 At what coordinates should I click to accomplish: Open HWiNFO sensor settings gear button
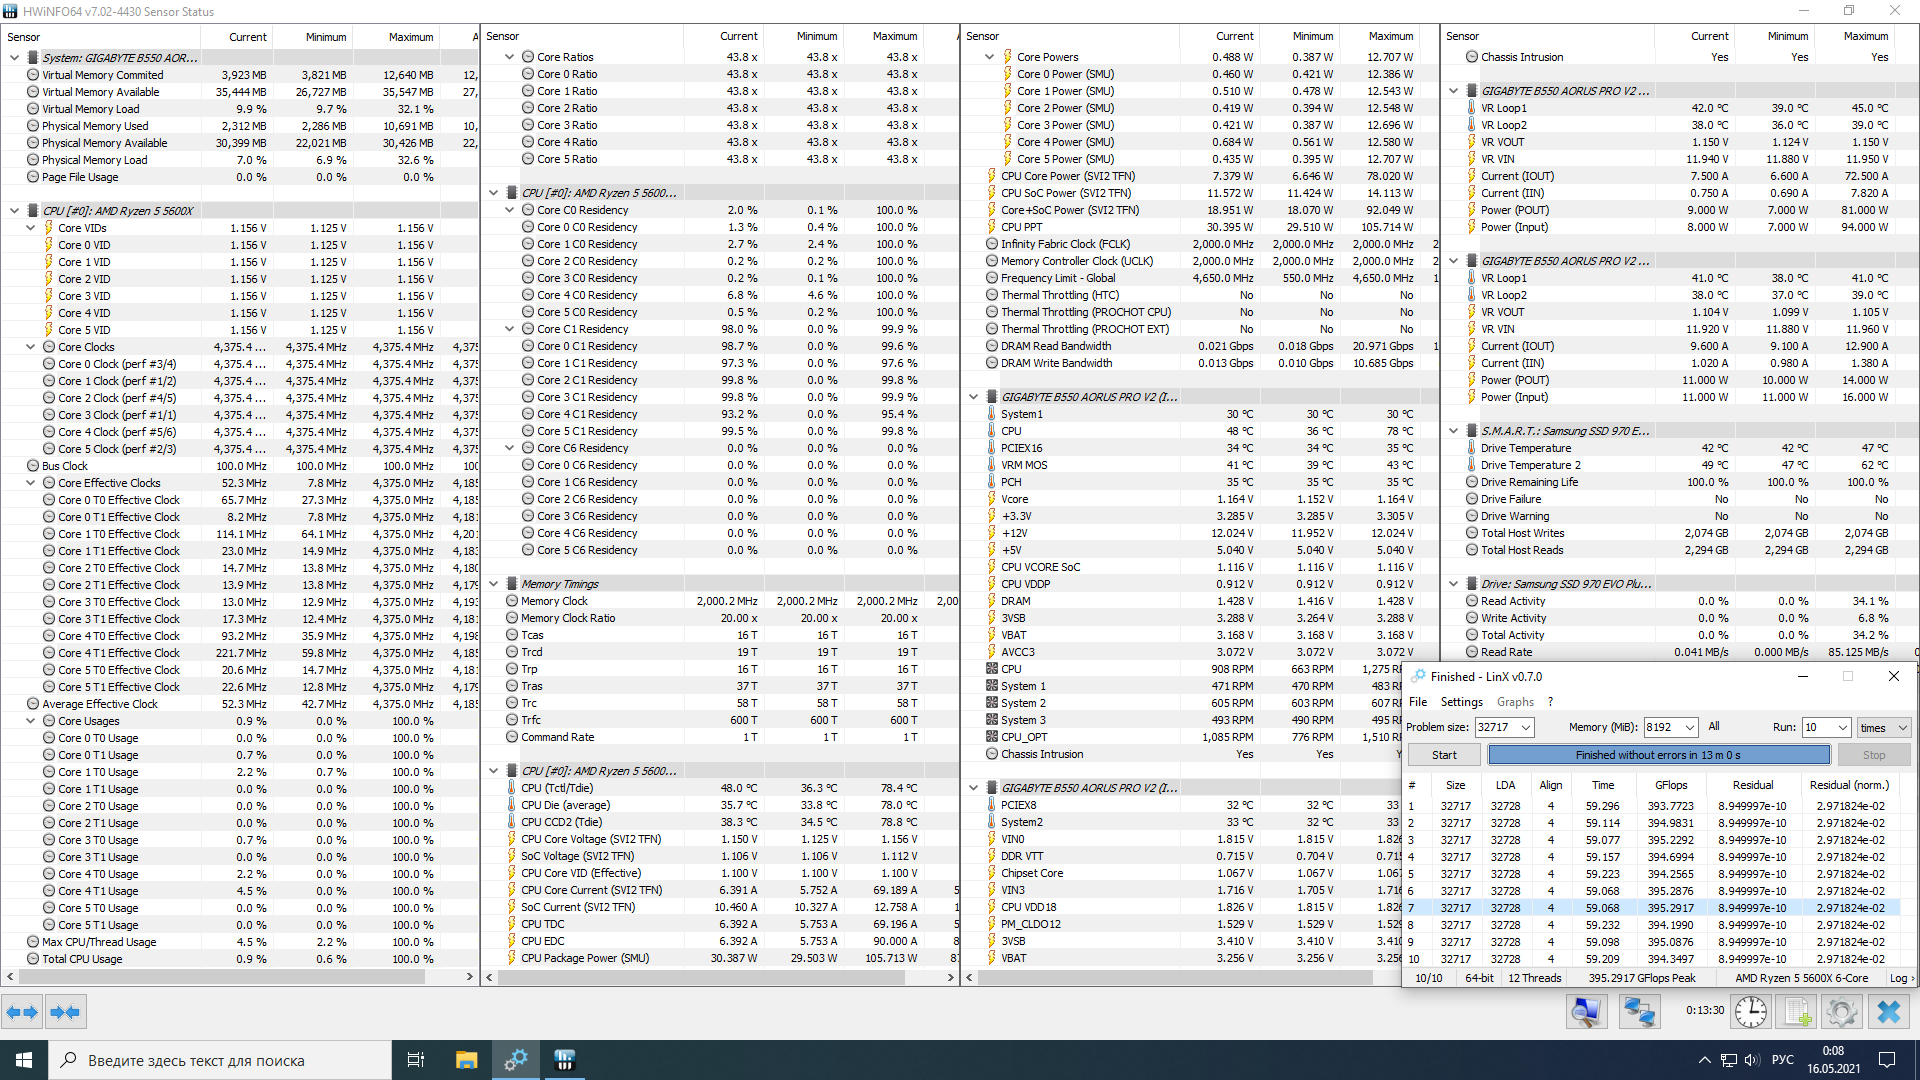pyautogui.click(x=1841, y=1012)
